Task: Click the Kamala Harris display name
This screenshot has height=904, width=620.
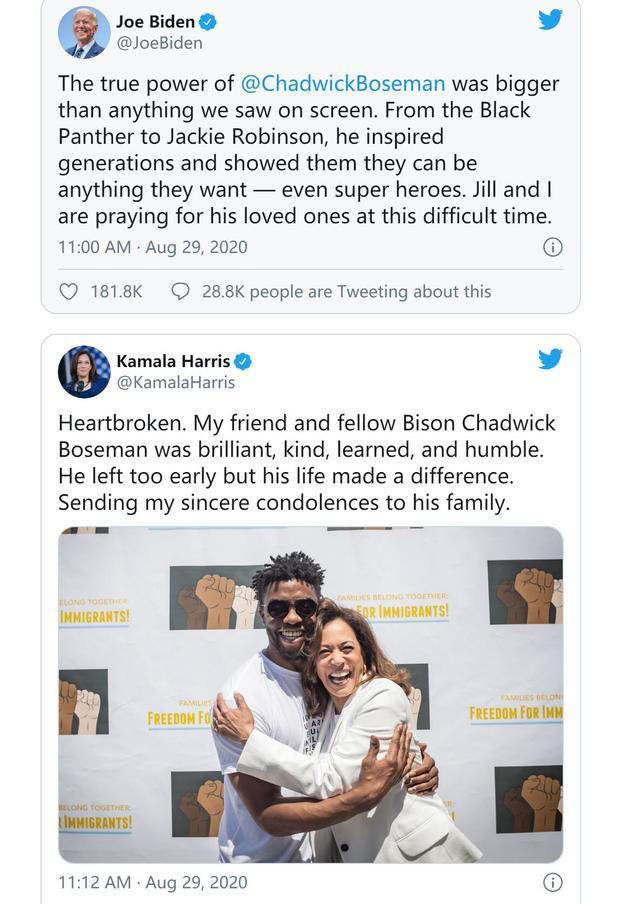Action: click(173, 361)
